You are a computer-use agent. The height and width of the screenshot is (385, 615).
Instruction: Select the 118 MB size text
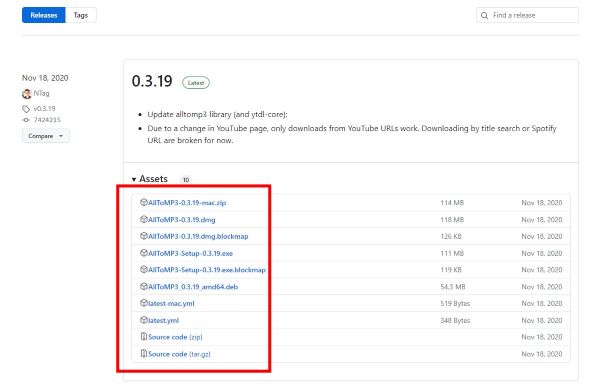(452, 220)
